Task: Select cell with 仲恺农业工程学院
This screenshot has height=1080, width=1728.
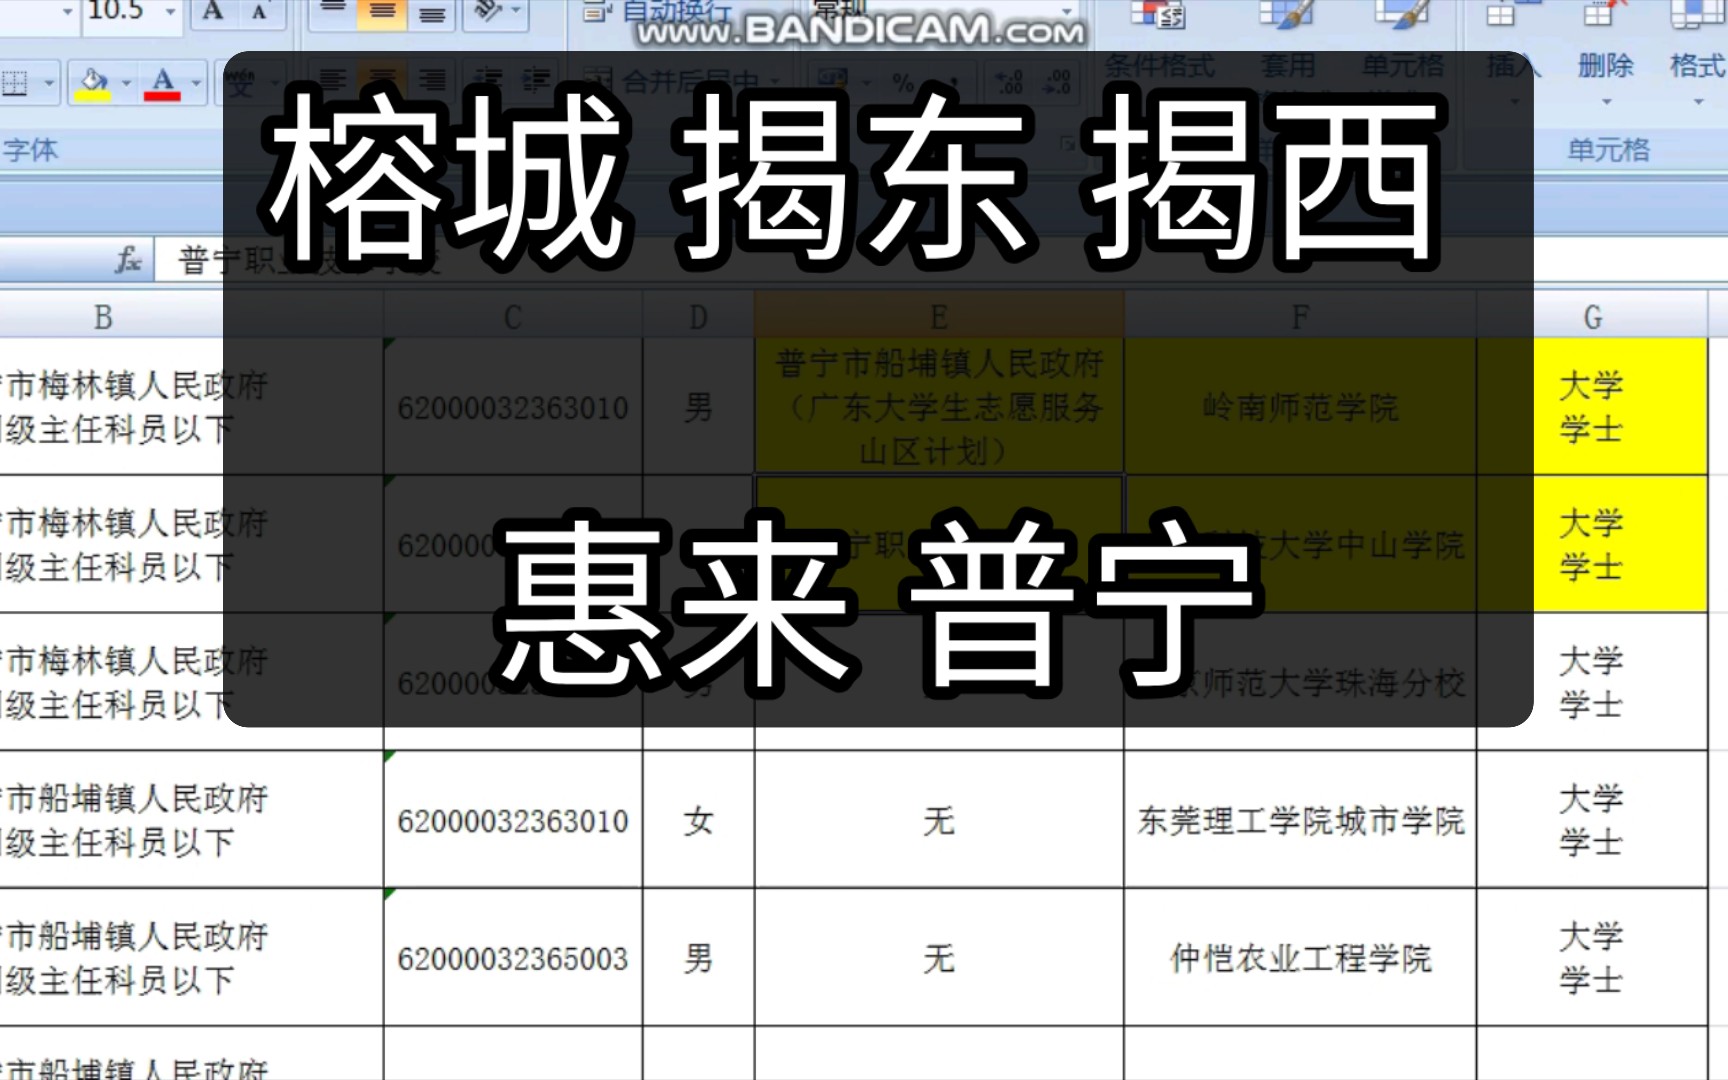Action: tap(1300, 958)
